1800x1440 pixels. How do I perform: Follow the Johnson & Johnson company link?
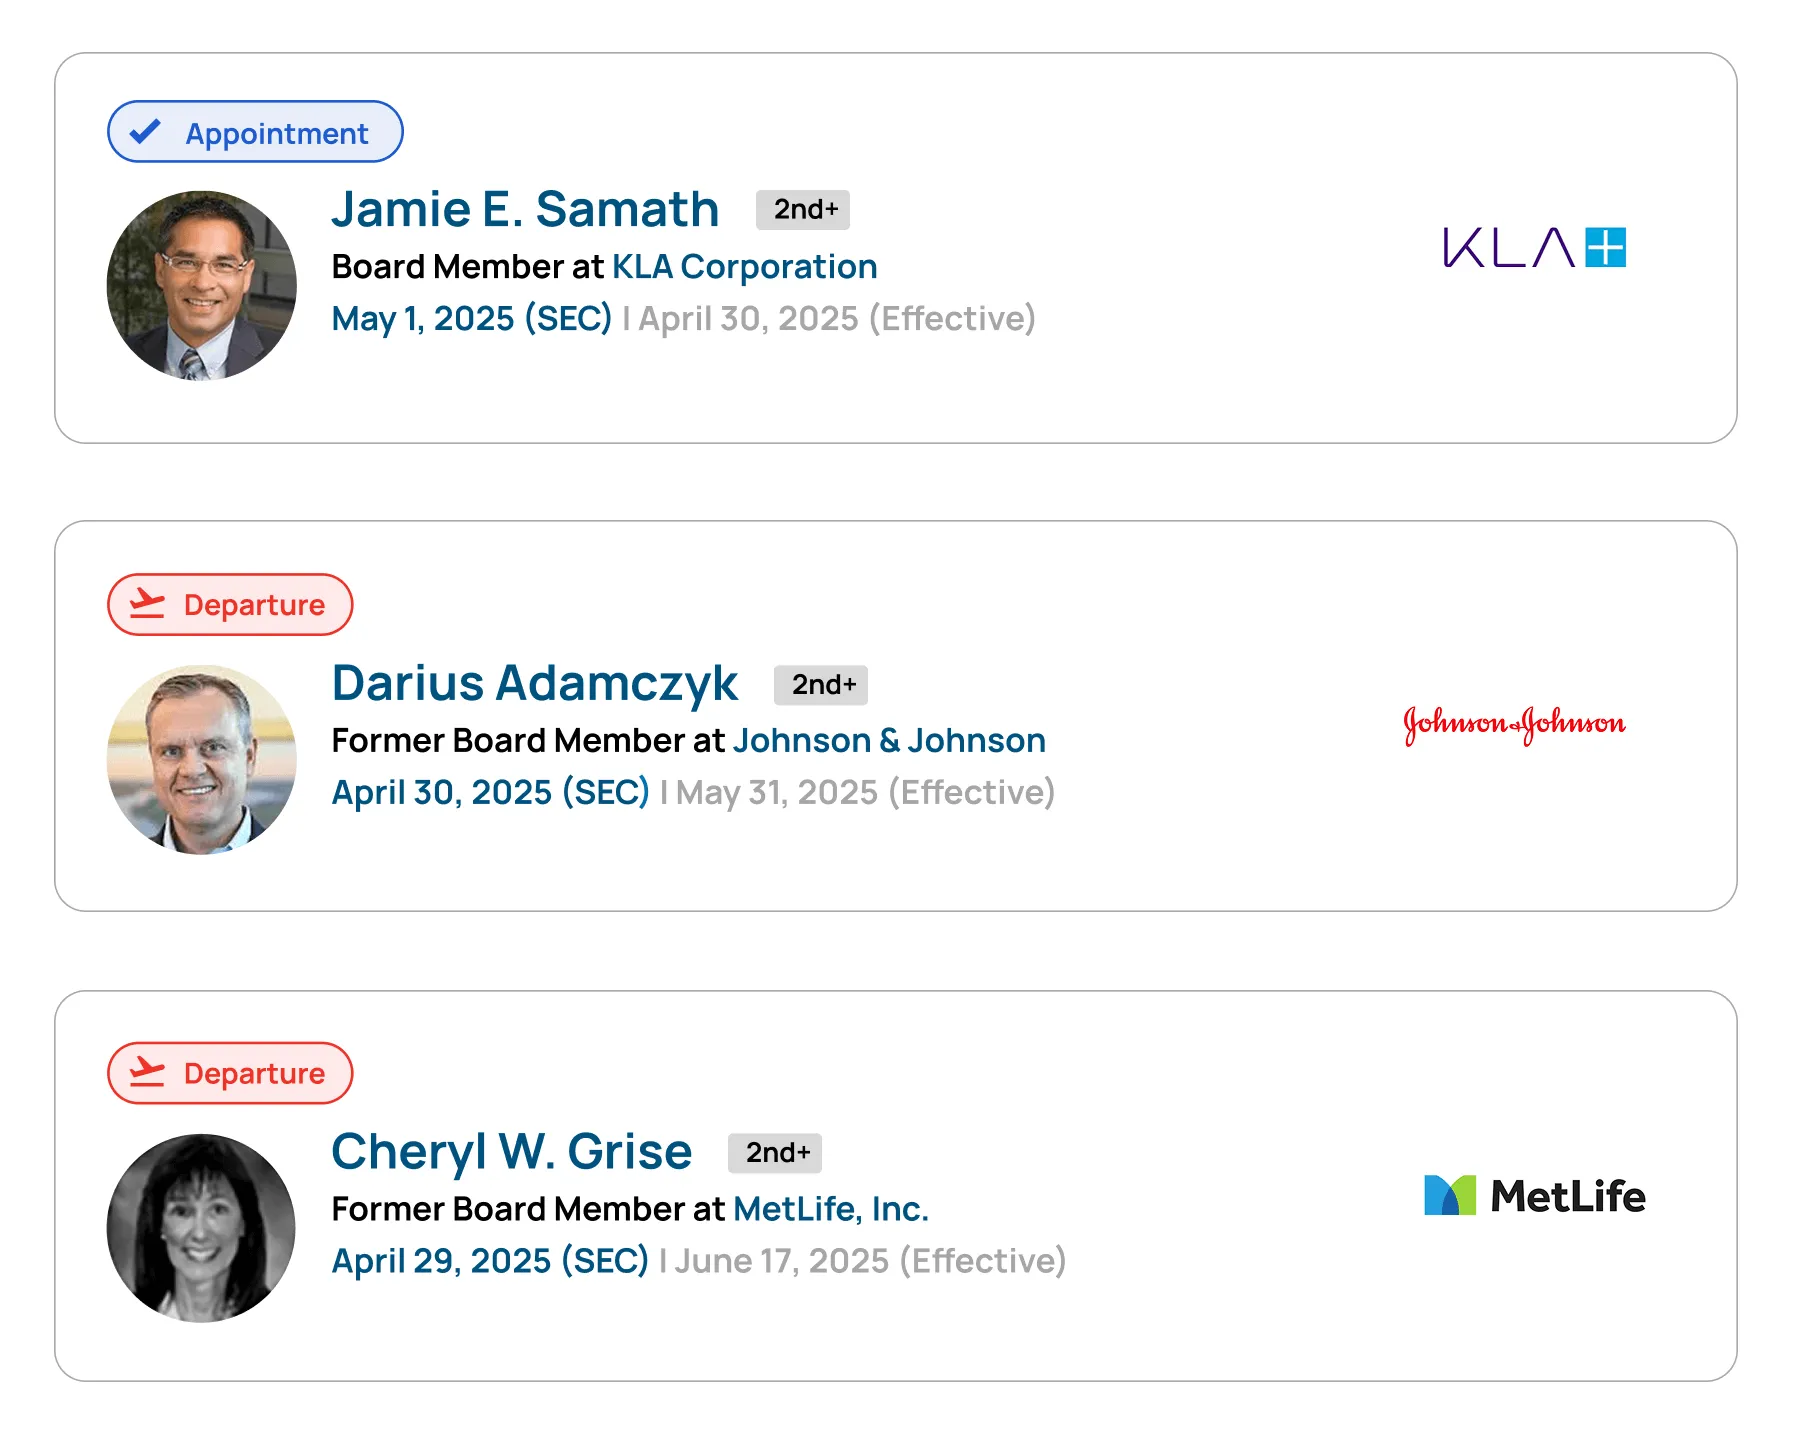(889, 741)
